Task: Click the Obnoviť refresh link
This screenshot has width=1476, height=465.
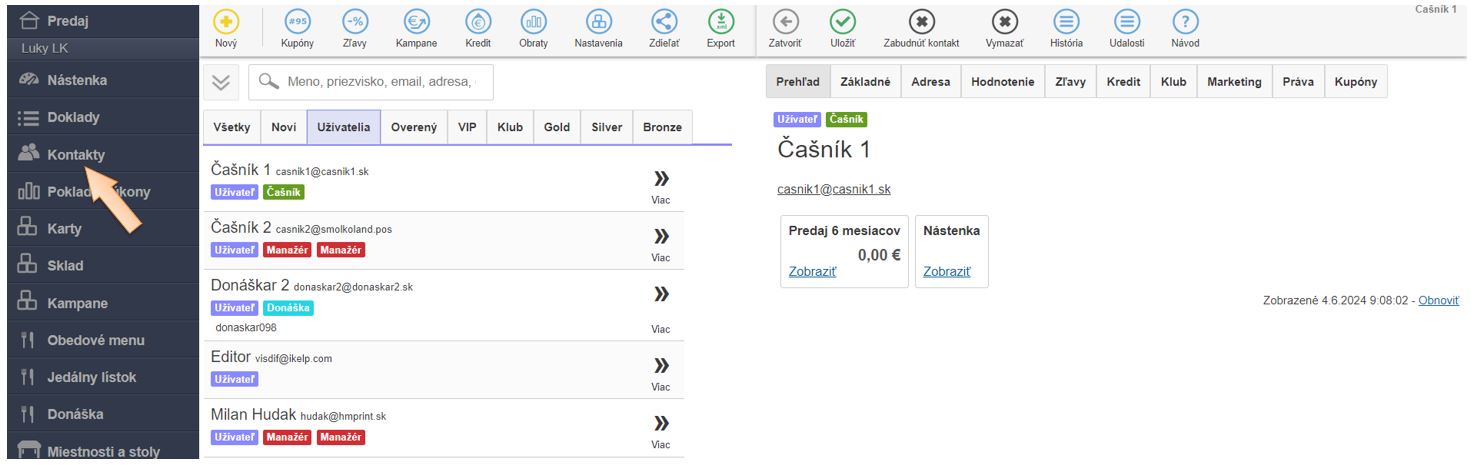Action: (x=1438, y=300)
